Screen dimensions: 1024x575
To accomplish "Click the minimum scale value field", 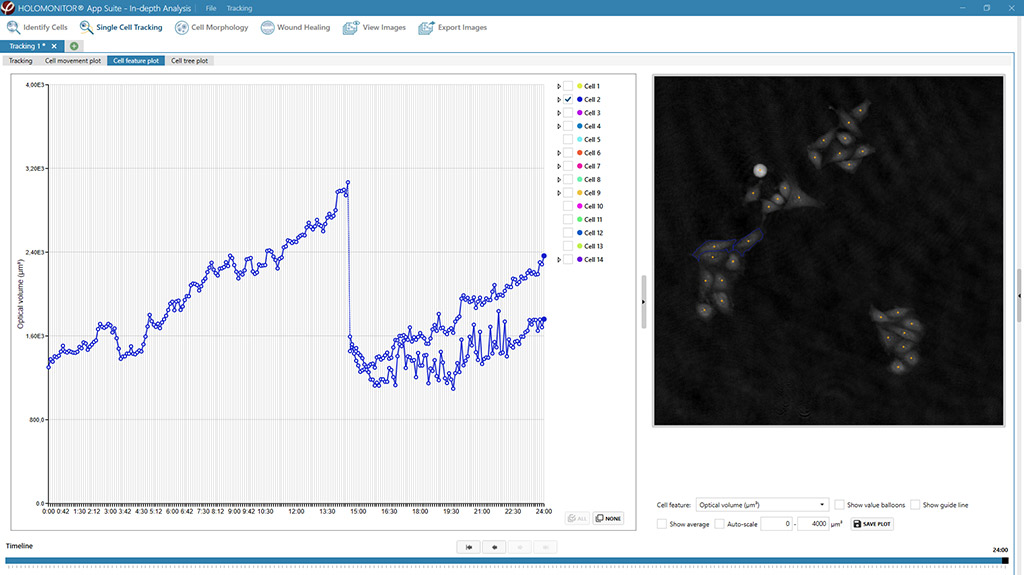I will 776,524.
